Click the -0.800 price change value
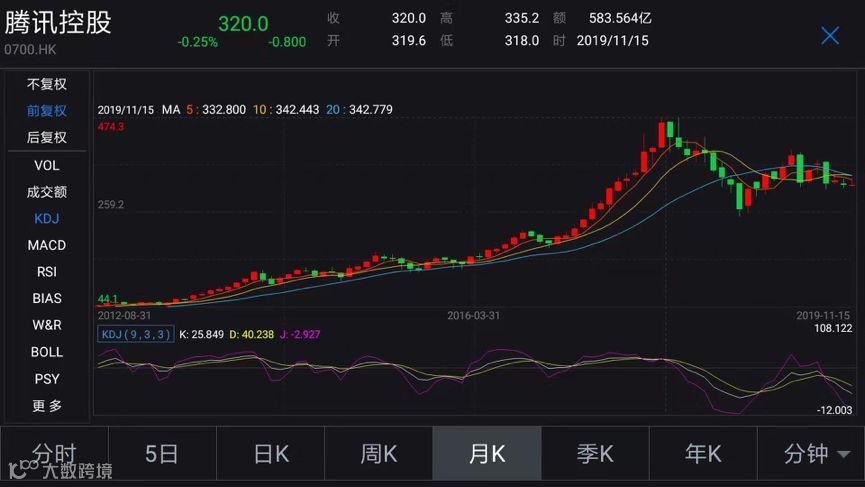The height and width of the screenshot is (487, 865). click(287, 42)
